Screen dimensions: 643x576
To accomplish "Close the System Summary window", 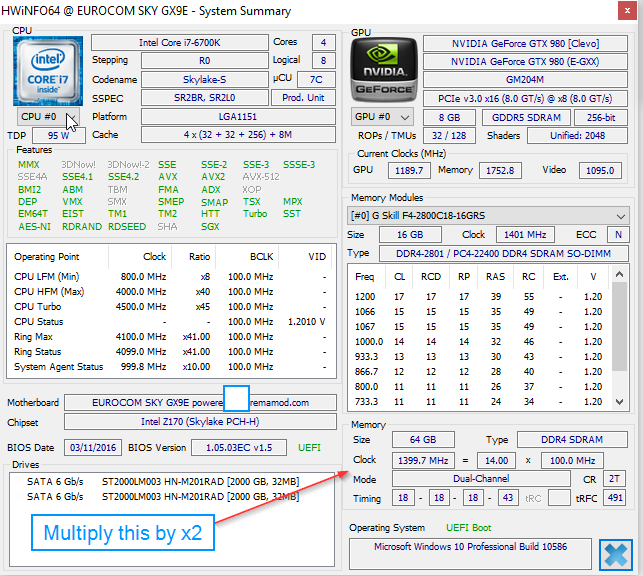I will pos(627,11).
